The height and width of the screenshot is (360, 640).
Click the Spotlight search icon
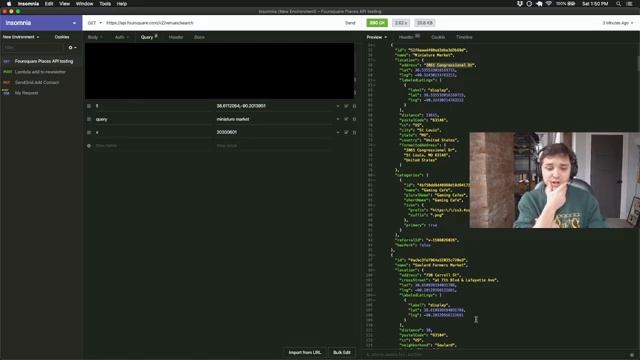click(618, 4)
